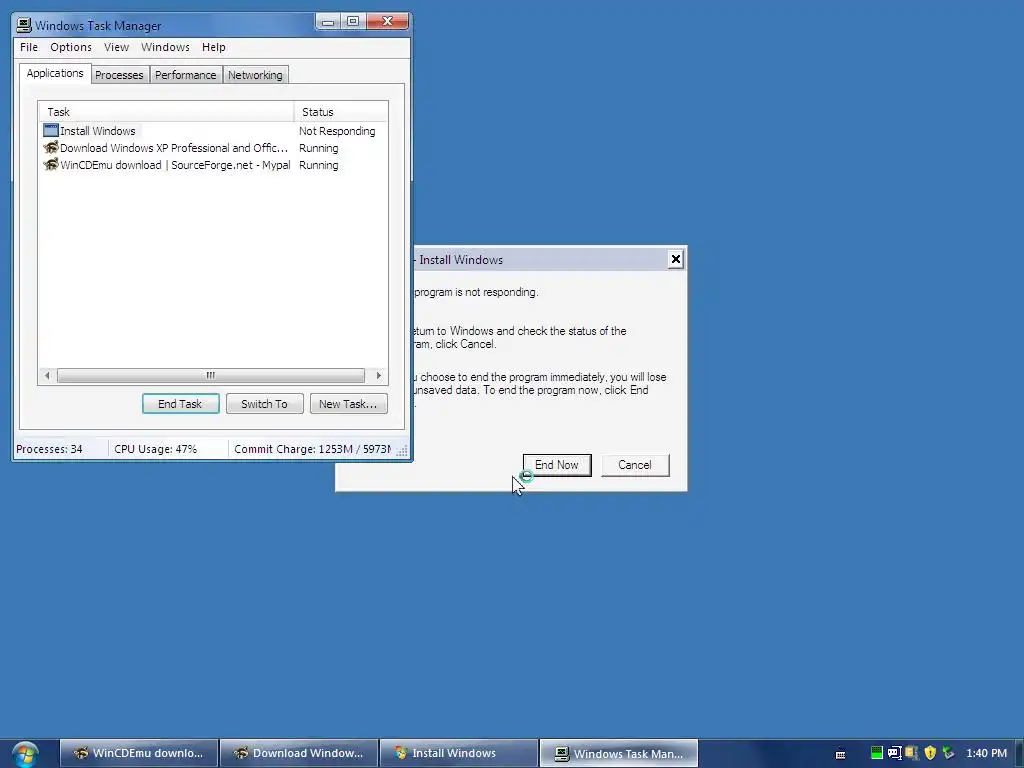Click the speech bubble language bar tray icon
The width and height of the screenshot is (1024, 768).
click(x=895, y=753)
